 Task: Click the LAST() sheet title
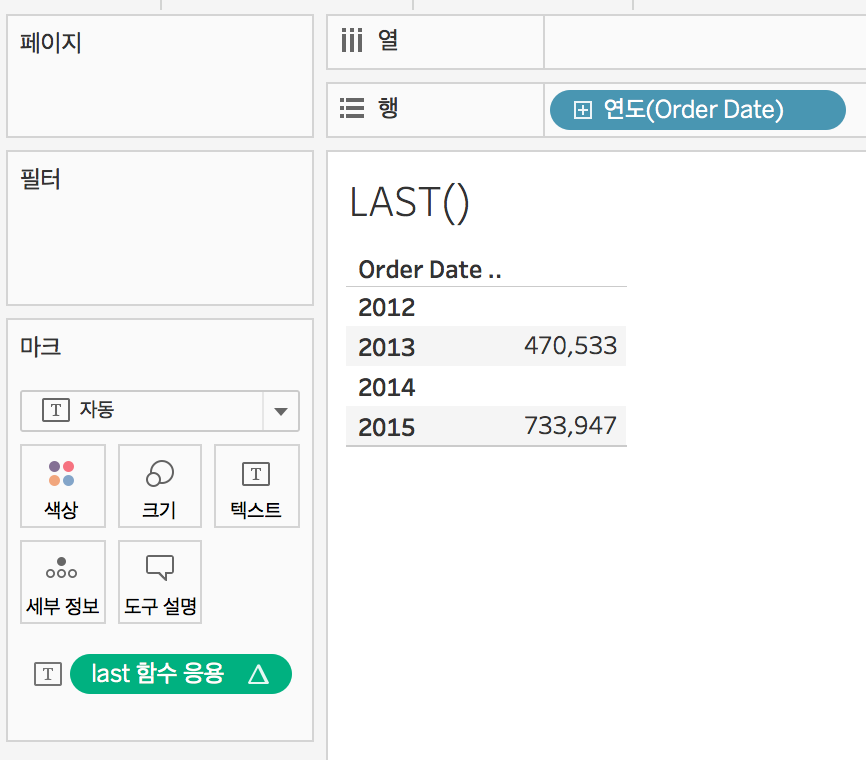coord(410,203)
